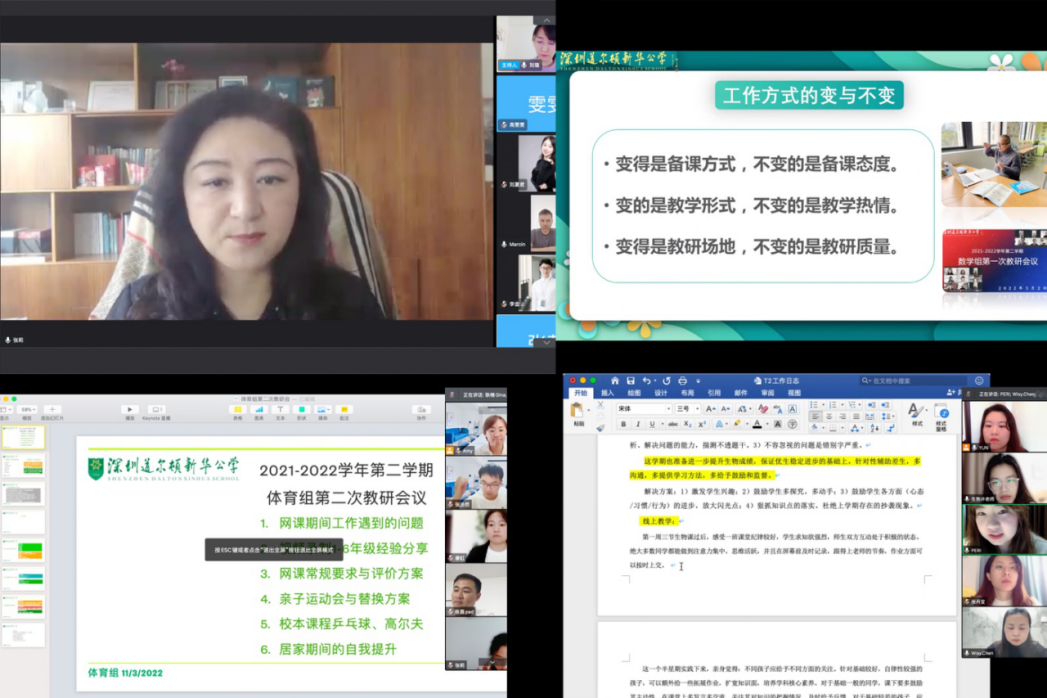Apply character border in Word

(793, 409)
